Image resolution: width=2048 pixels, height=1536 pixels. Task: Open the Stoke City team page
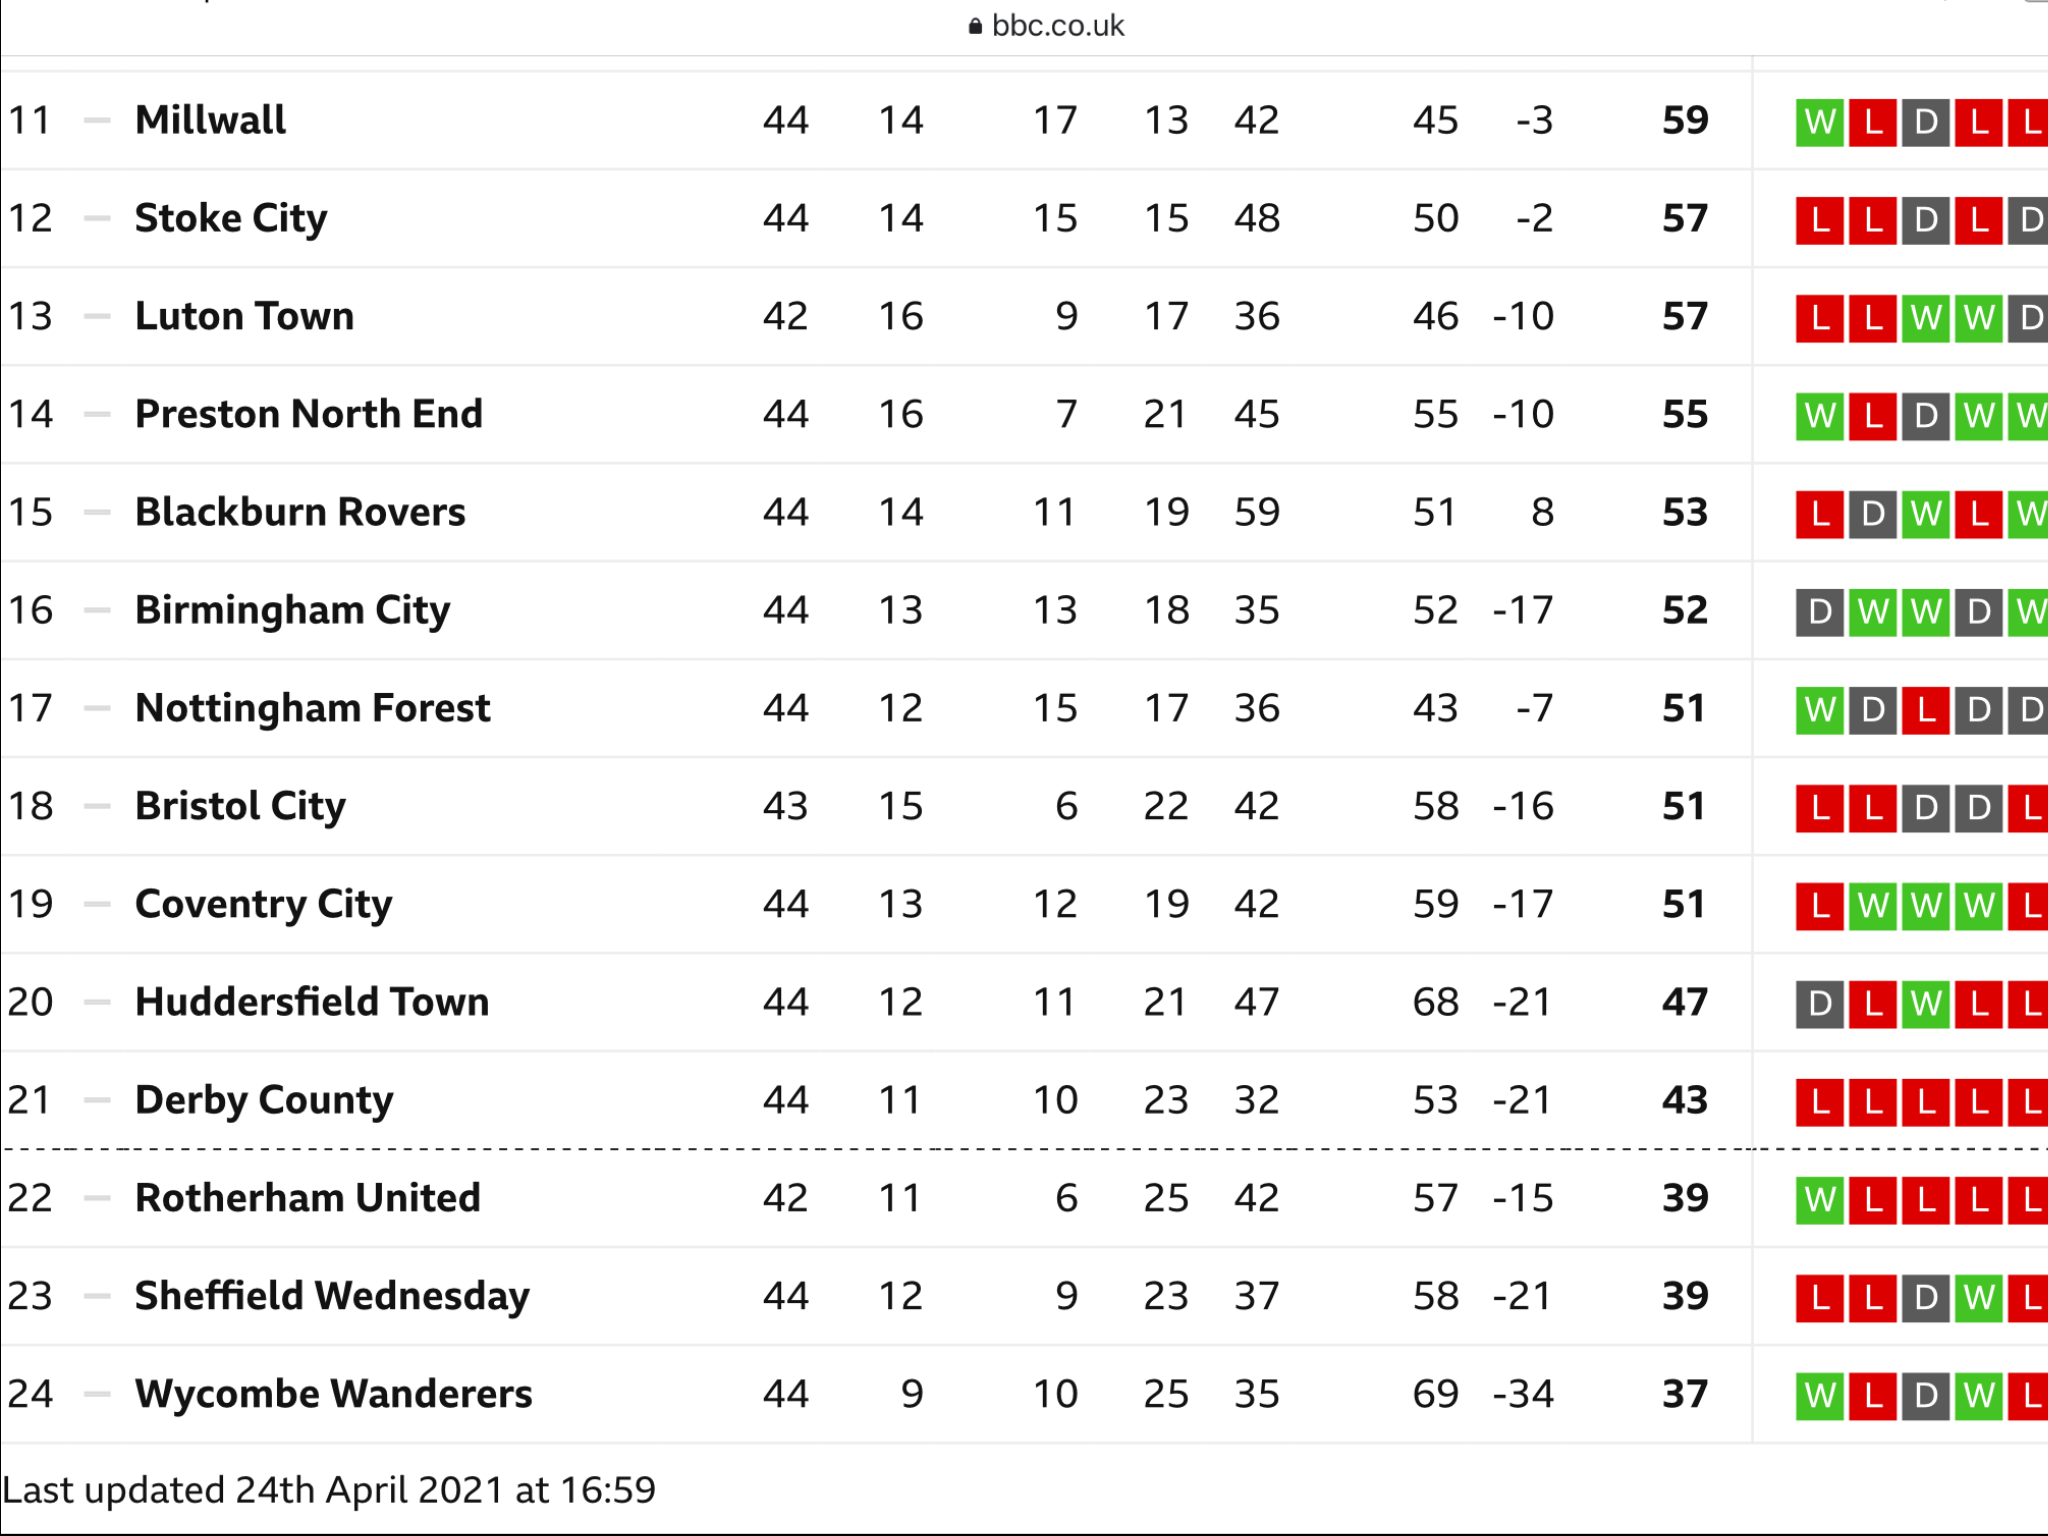click(231, 219)
